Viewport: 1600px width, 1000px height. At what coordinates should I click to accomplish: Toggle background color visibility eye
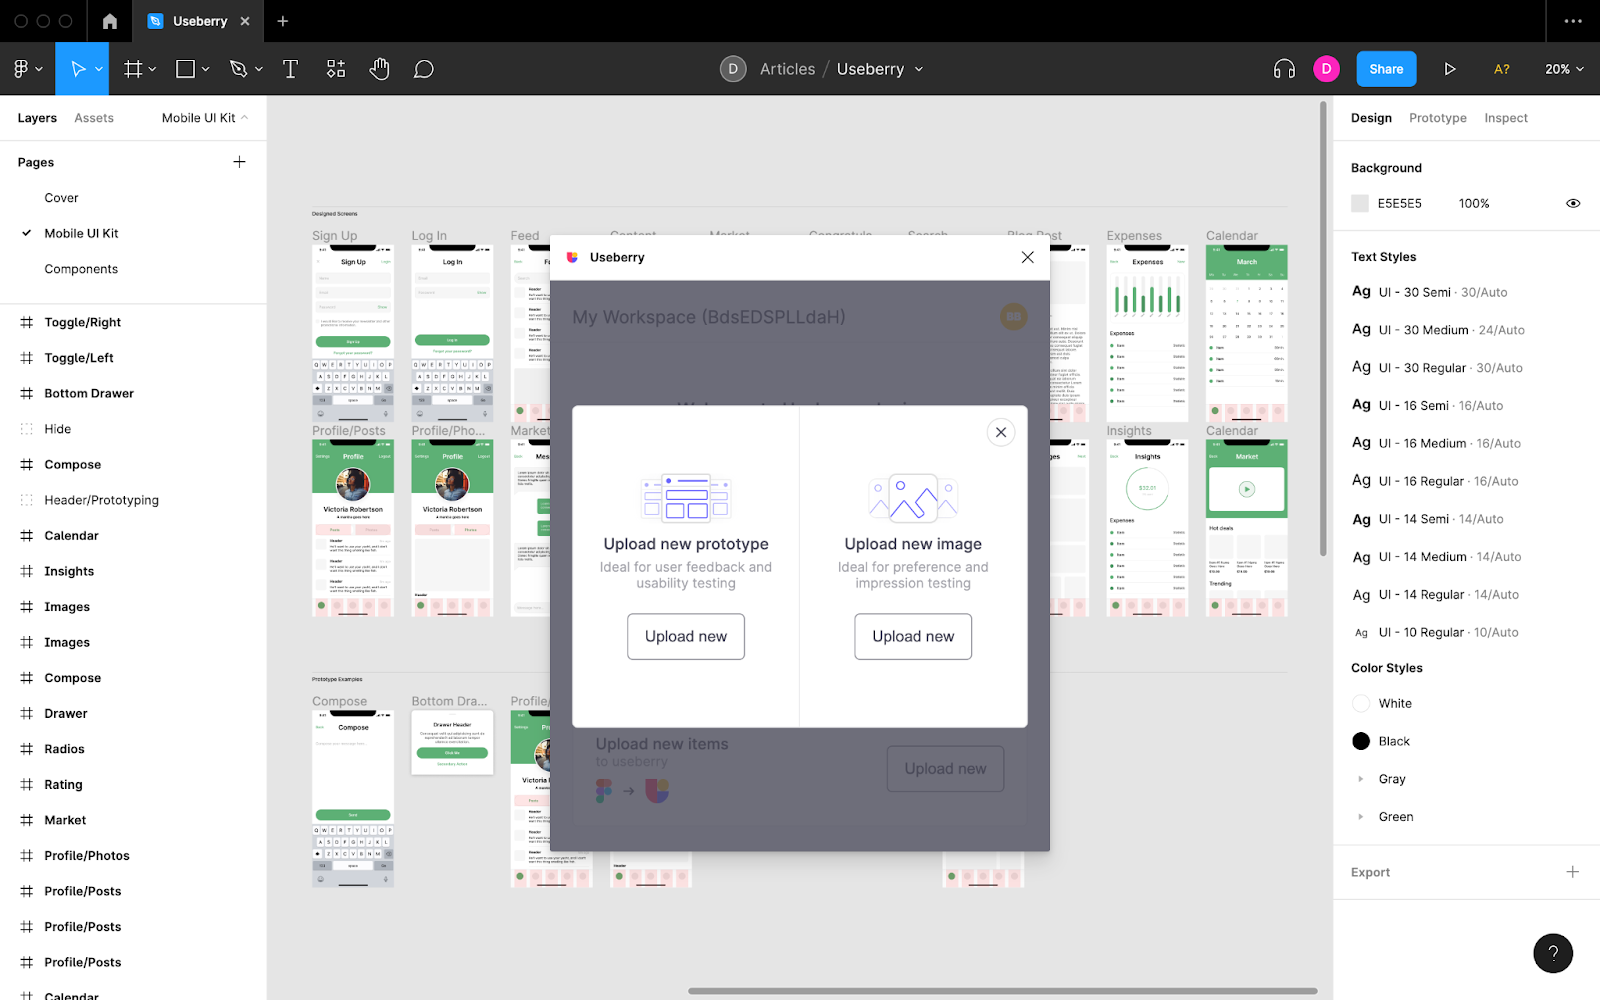pos(1573,203)
